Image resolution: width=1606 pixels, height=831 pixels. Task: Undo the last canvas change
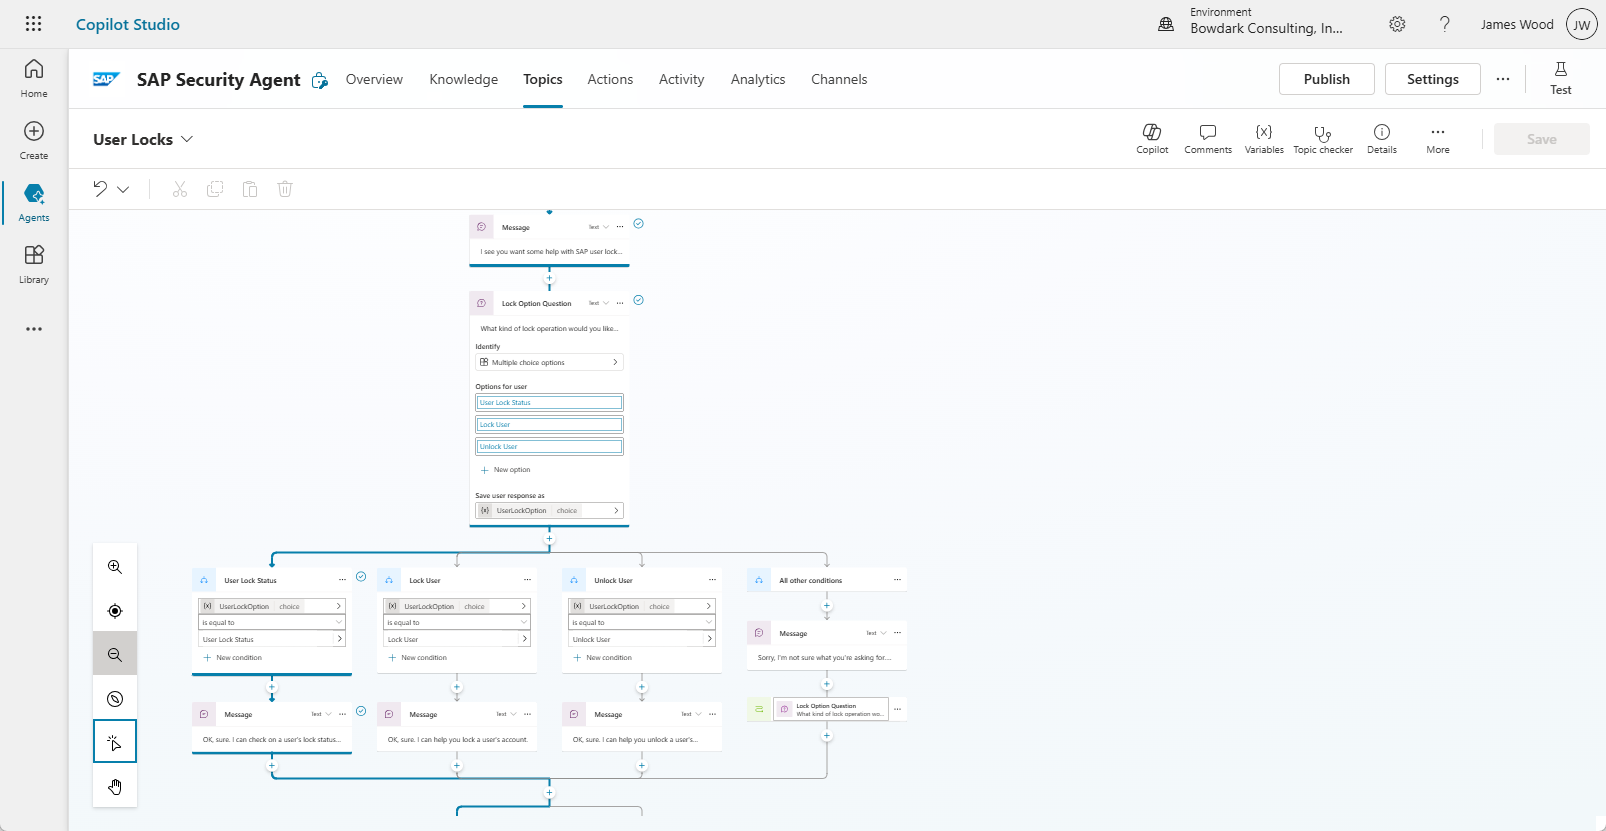[100, 189]
